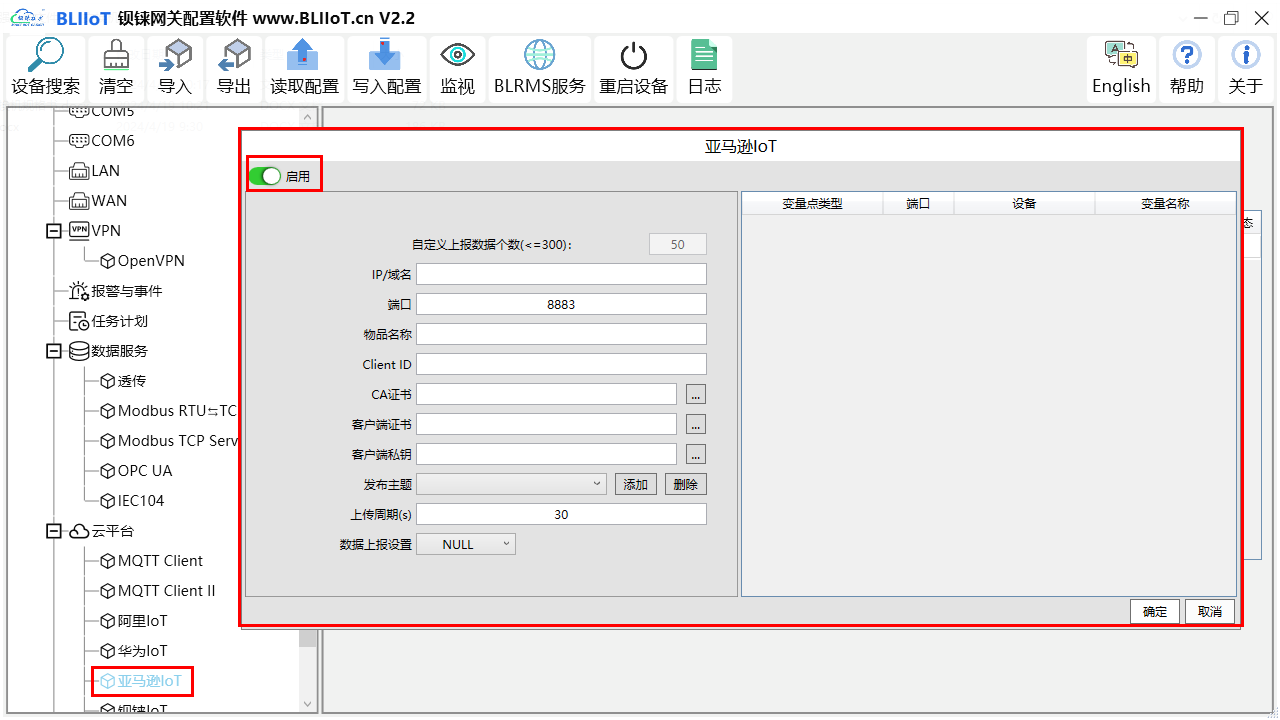Collapse the 数据服务 data service node
Screen dimensions: 1280x720
pyautogui.click(x=54, y=351)
